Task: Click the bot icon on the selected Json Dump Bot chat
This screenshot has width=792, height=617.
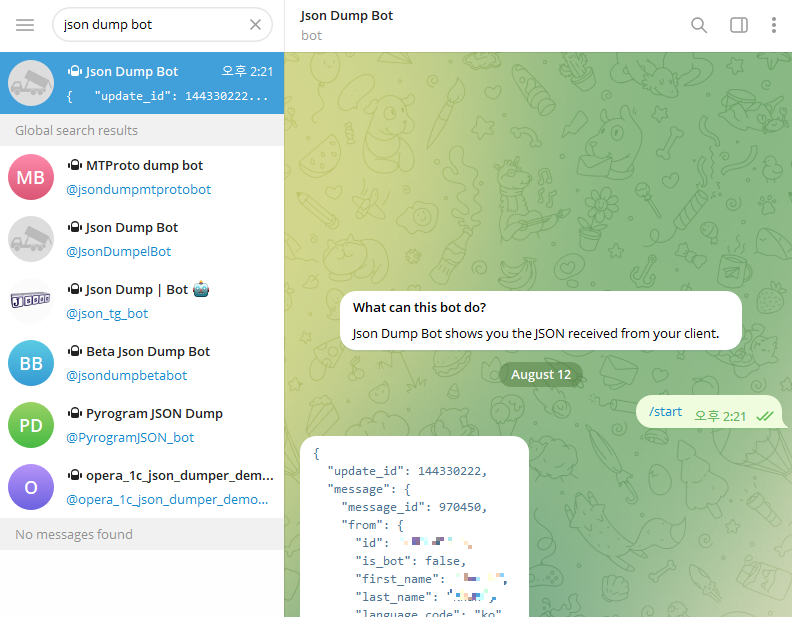Action: [x=74, y=71]
